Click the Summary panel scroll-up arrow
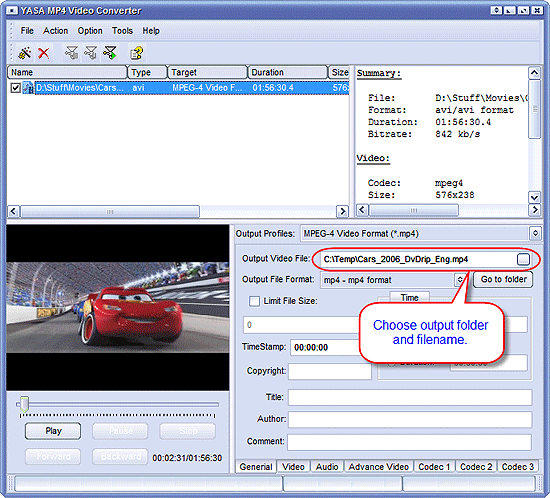The width and height of the screenshot is (550, 498). 534,73
